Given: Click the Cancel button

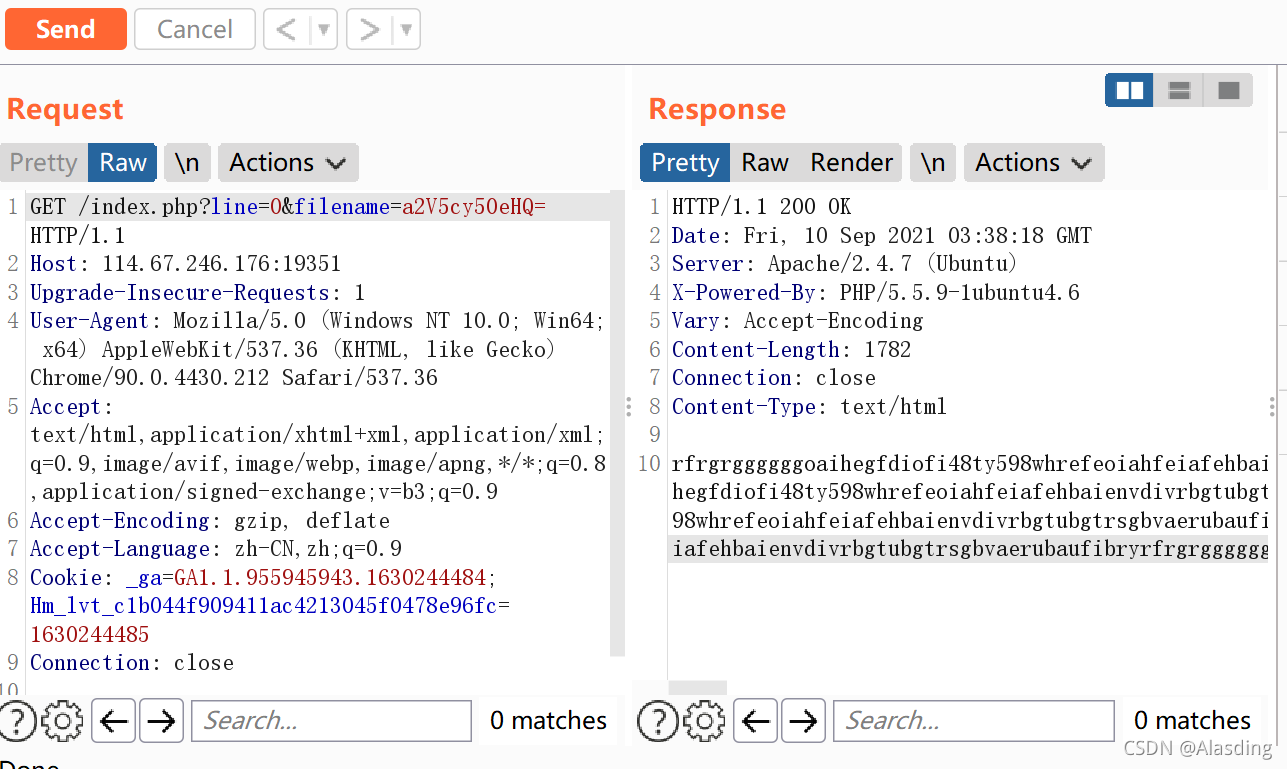Looking at the screenshot, I should pos(195,29).
